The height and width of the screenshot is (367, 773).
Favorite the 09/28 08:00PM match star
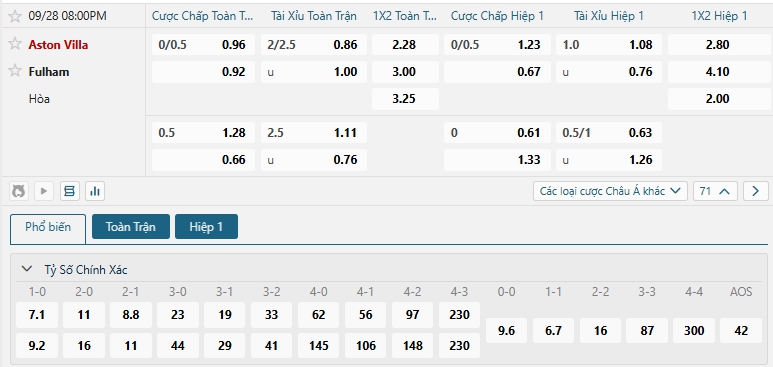tap(15, 16)
